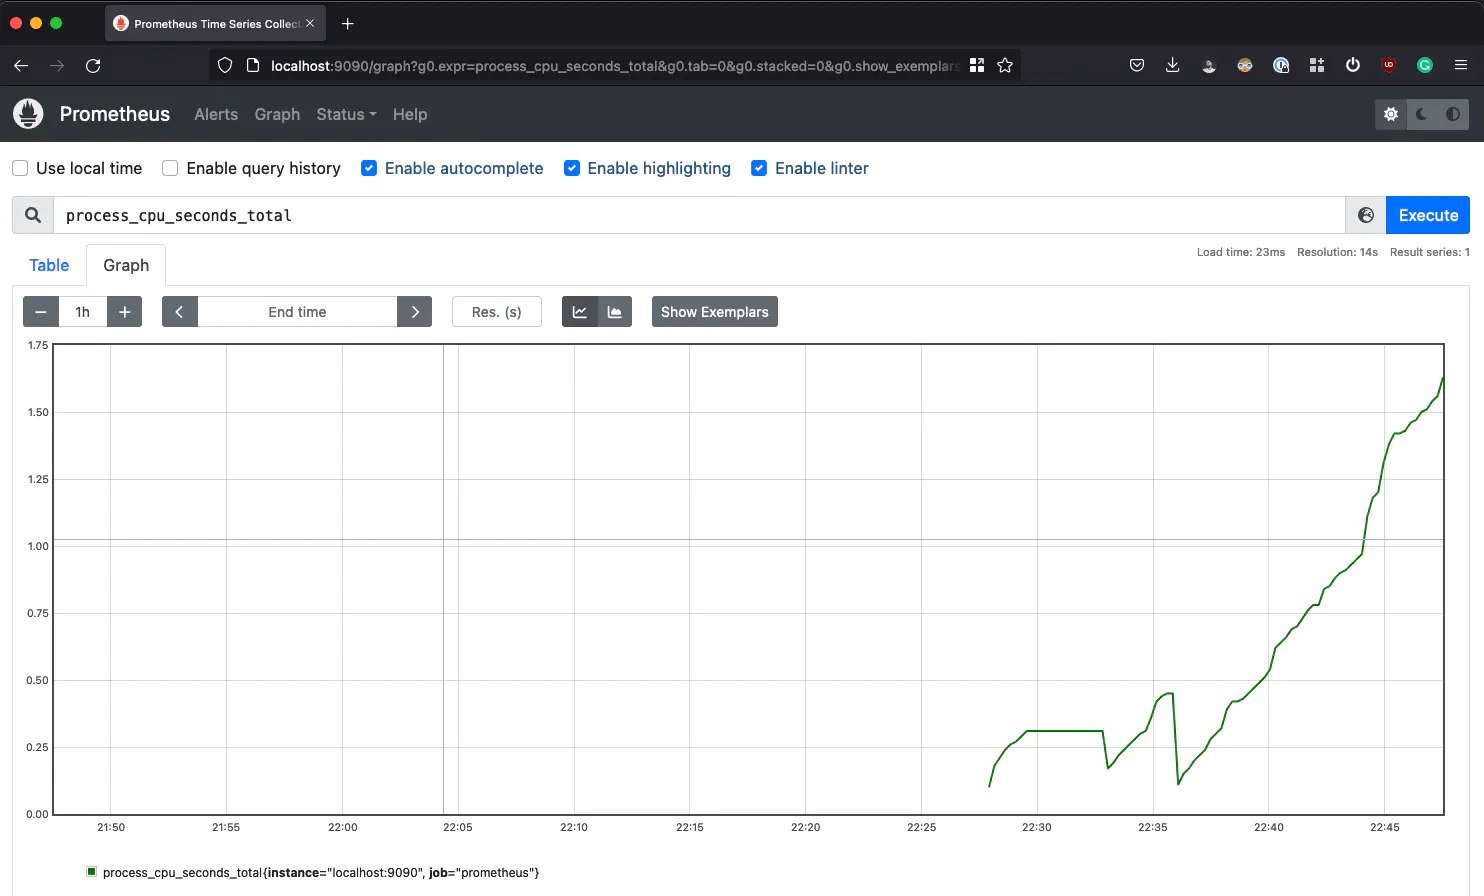Select the Prometheus Time Series browser tab
Viewport: 1484px width, 896px height.
[x=216, y=23]
